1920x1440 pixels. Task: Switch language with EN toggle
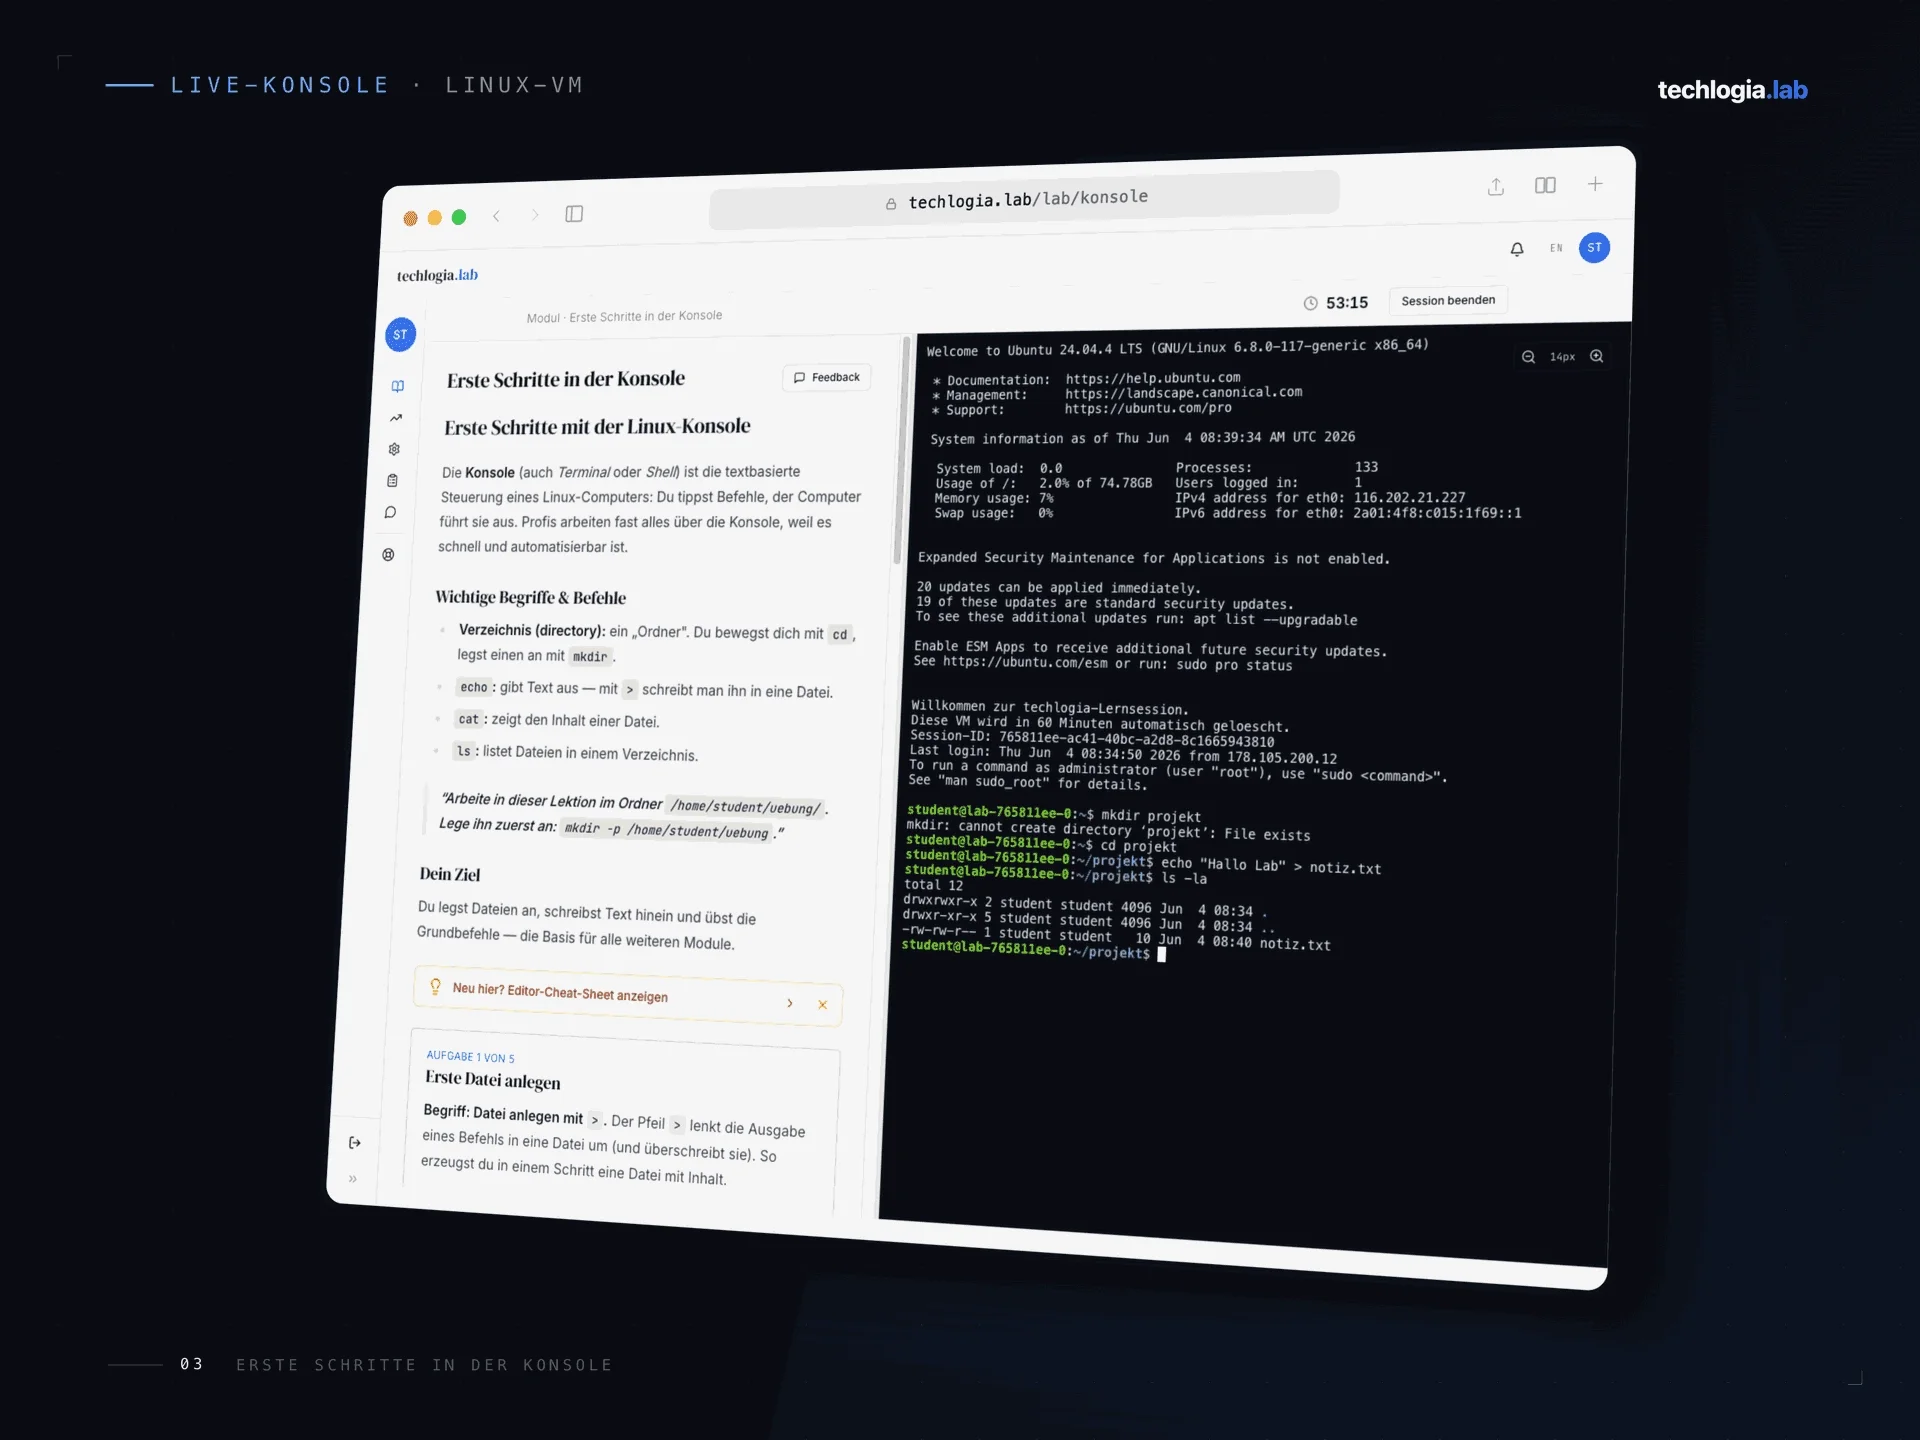[x=1556, y=248]
